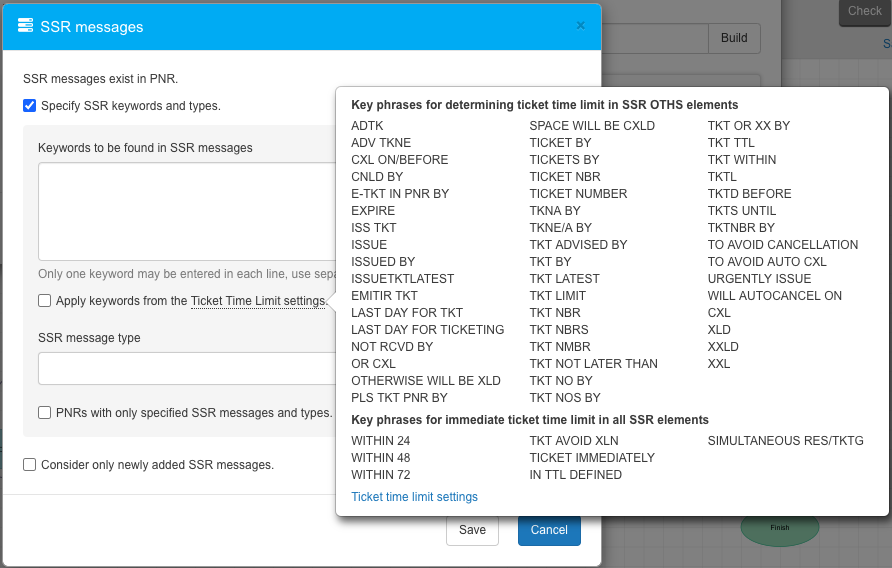Screen dimensions: 892x568
Task: Uncheck Specify SSR keywords and types
Action: tap(30, 105)
